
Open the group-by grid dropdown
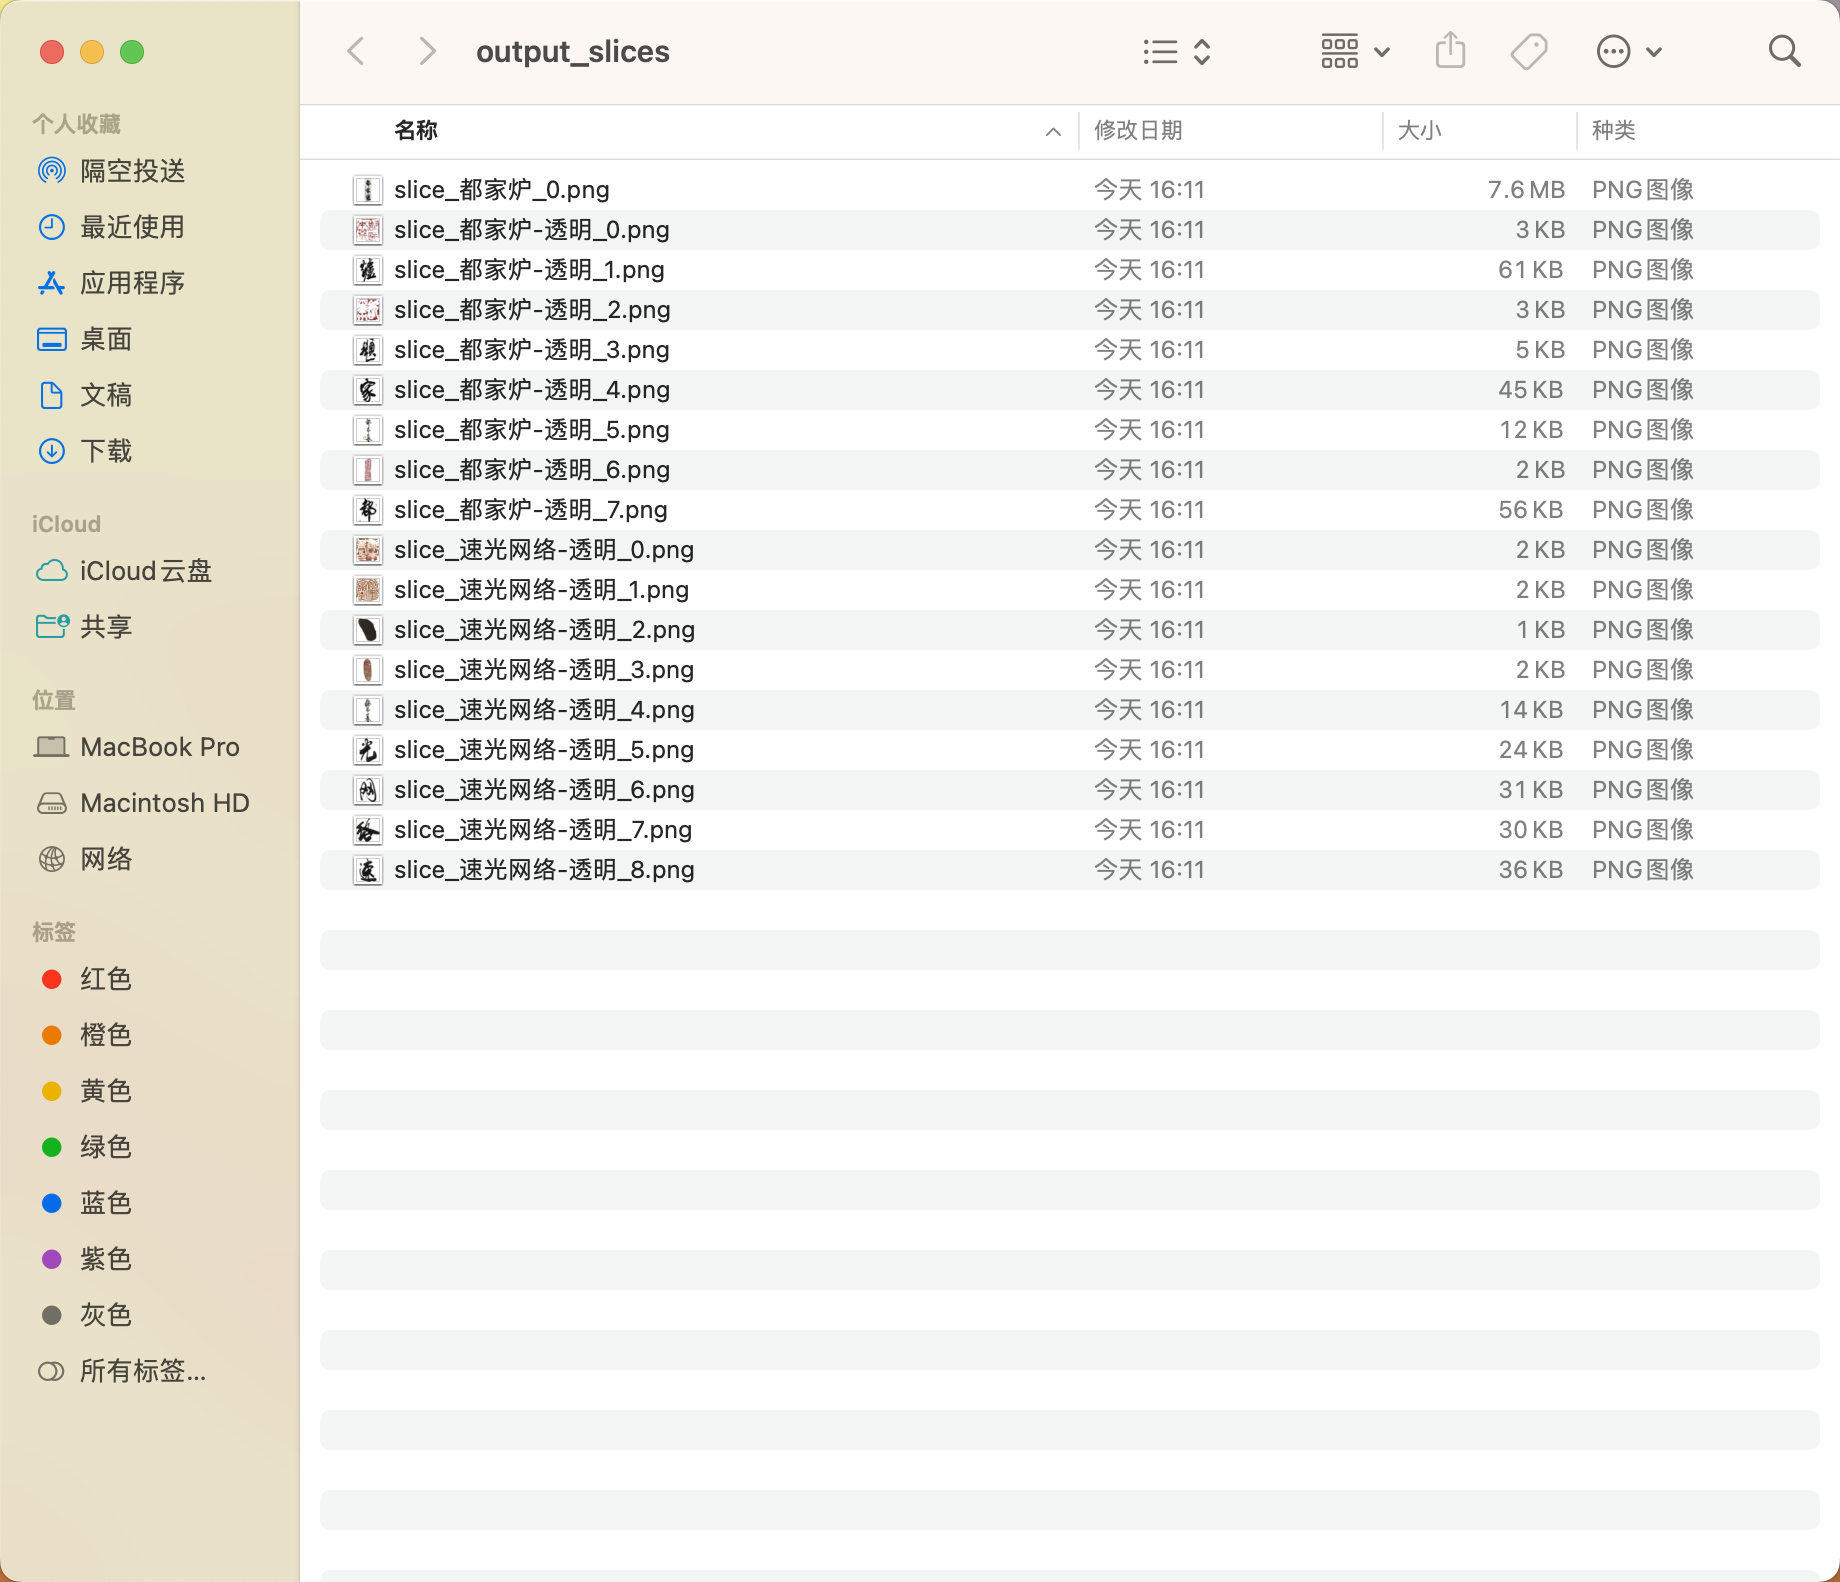1355,52
